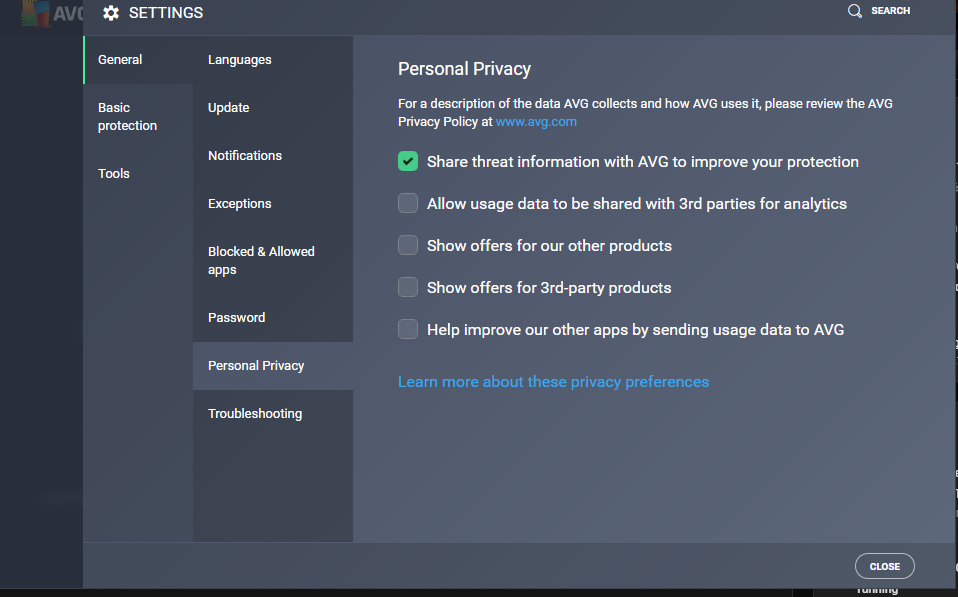Select the Exceptions section
Viewport: 958px width, 597px height.
click(240, 204)
